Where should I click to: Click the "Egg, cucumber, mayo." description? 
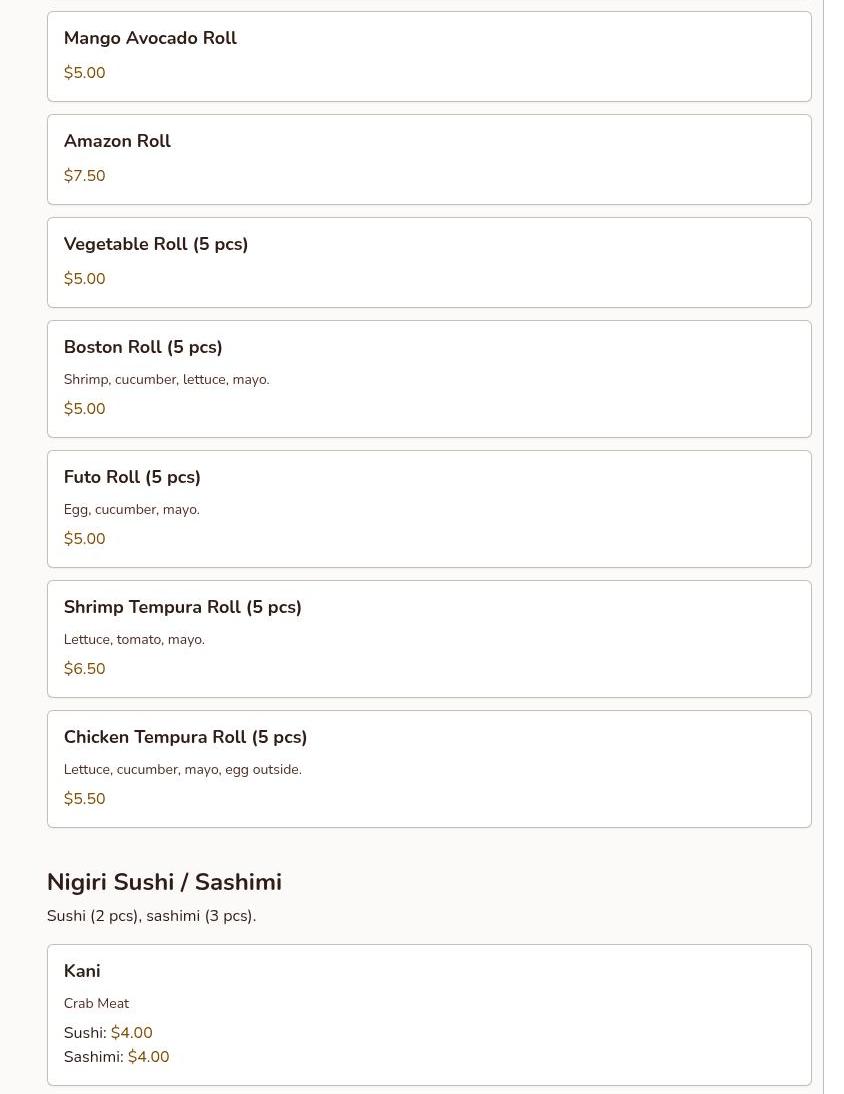pyautogui.click(x=131, y=510)
